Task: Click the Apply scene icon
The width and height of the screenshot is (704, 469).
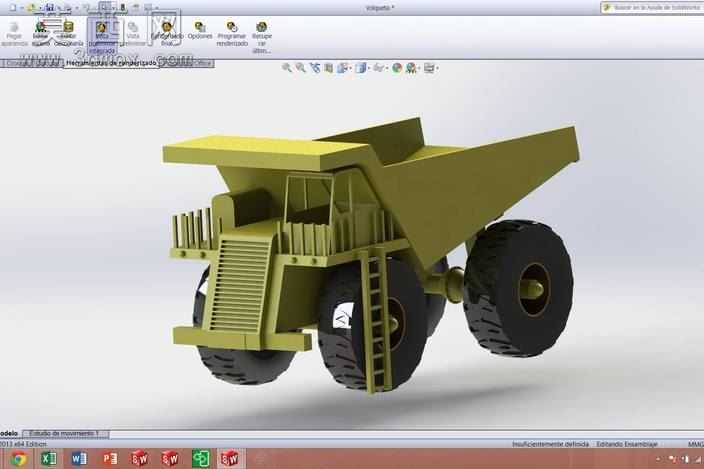Action: tap(412, 68)
